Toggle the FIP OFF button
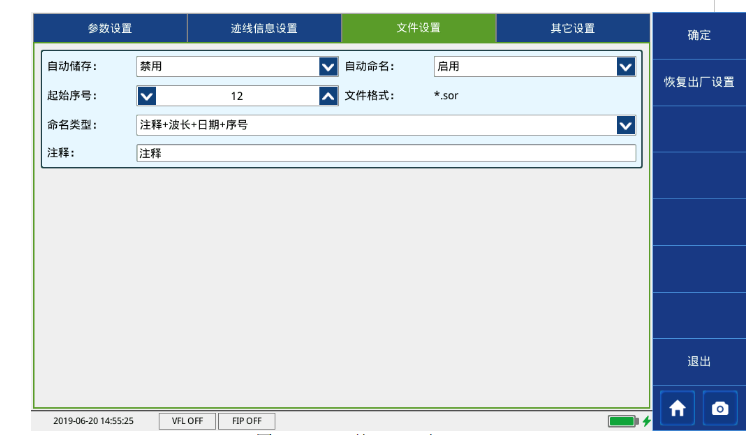The image size is (756, 435). (247, 421)
